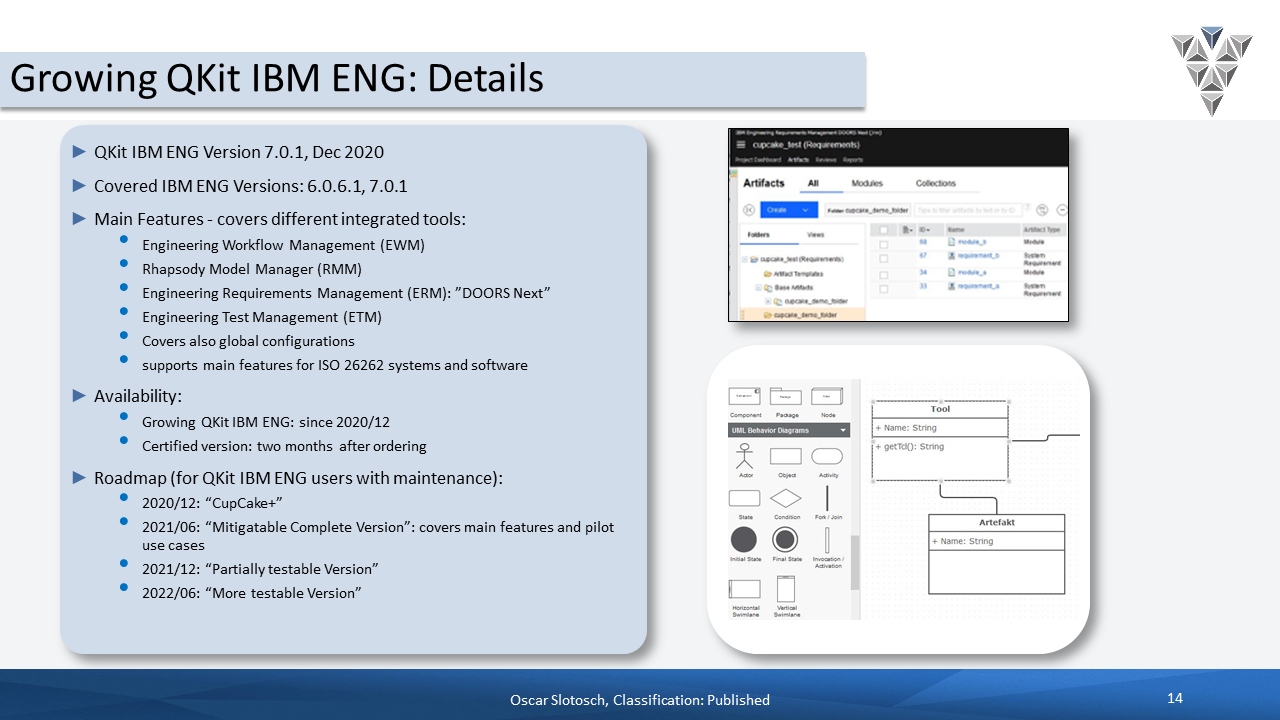This screenshot has height=720, width=1280.
Task: Select the Artefakt class box title
Action: click(997, 523)
